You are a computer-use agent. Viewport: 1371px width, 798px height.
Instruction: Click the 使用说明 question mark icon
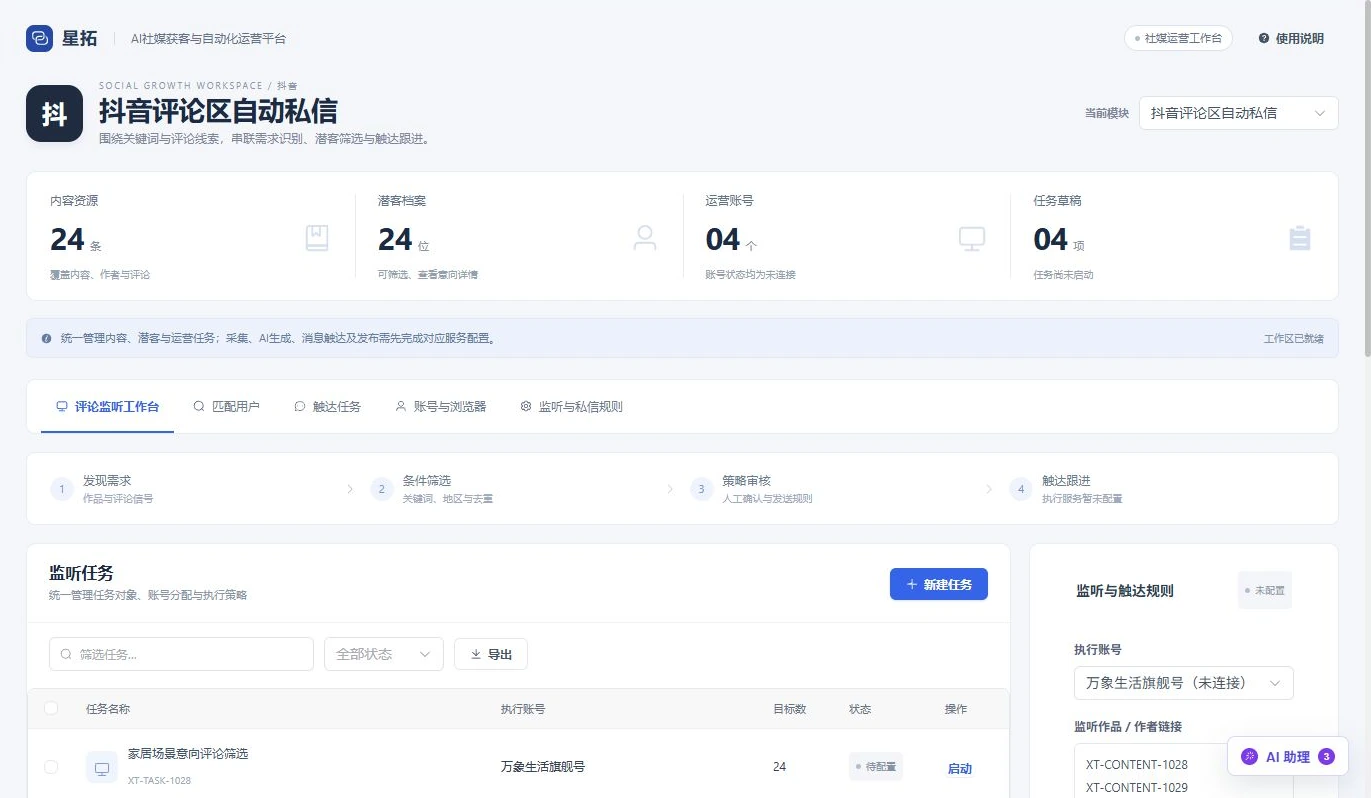point(1264,38)
